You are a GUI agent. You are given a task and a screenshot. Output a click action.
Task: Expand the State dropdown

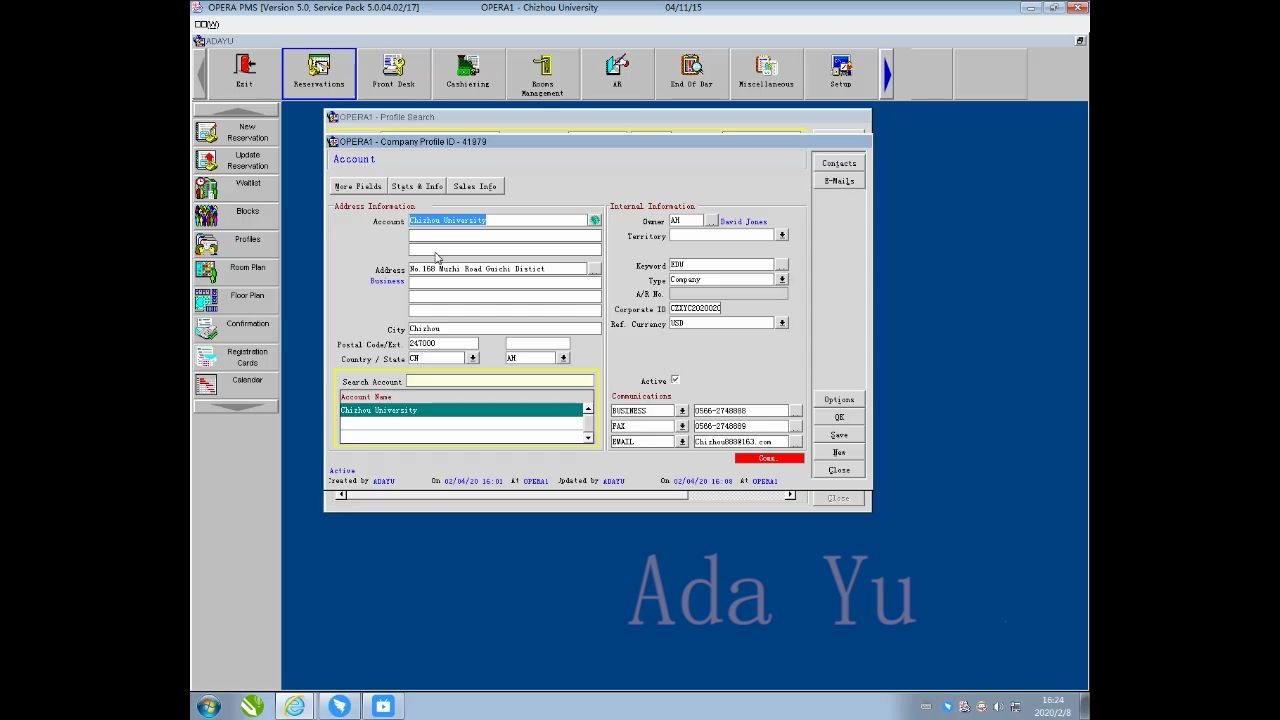click(563, 357)
